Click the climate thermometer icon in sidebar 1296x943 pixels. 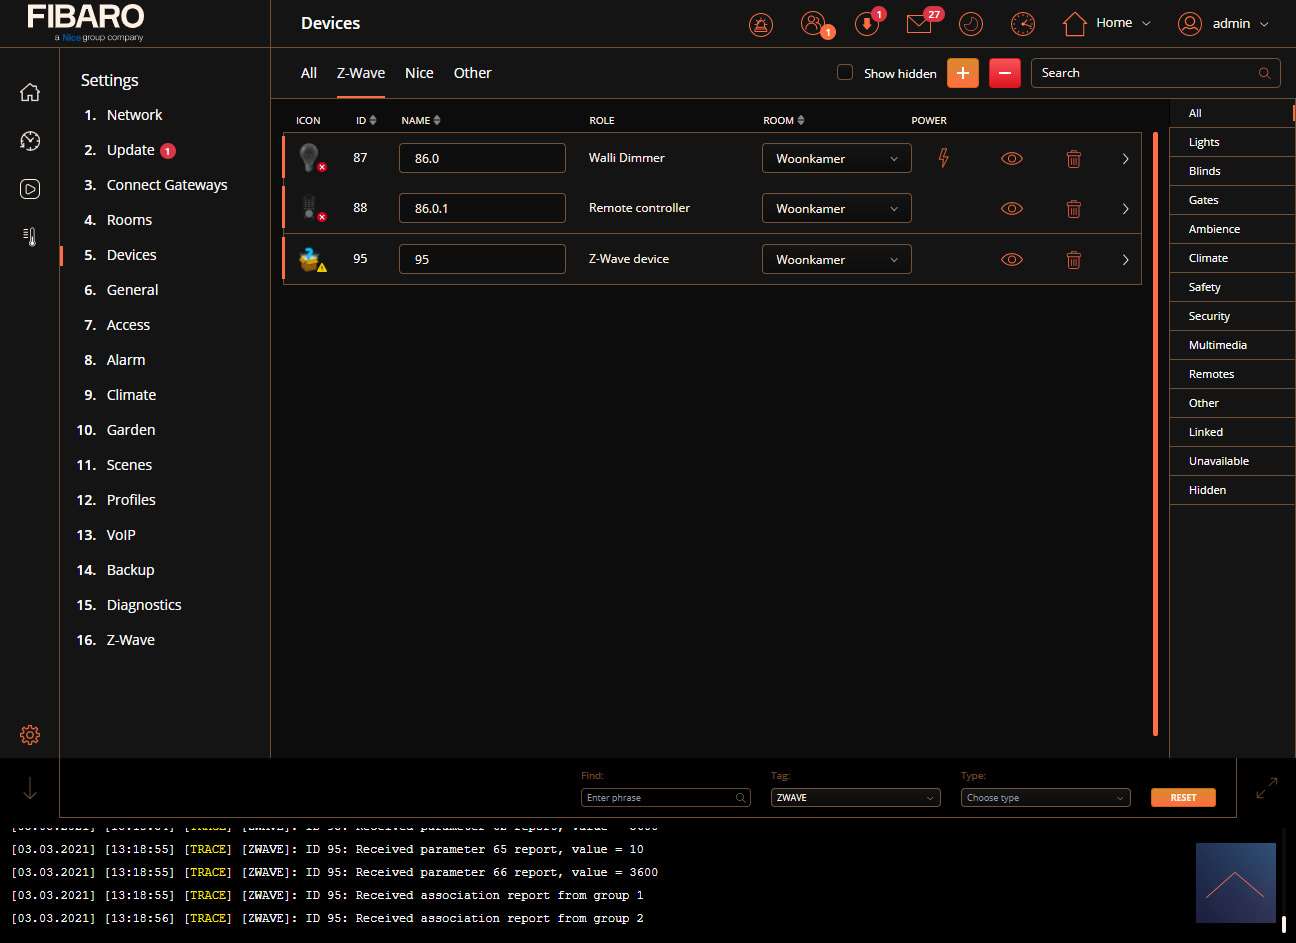pos(30,237)
